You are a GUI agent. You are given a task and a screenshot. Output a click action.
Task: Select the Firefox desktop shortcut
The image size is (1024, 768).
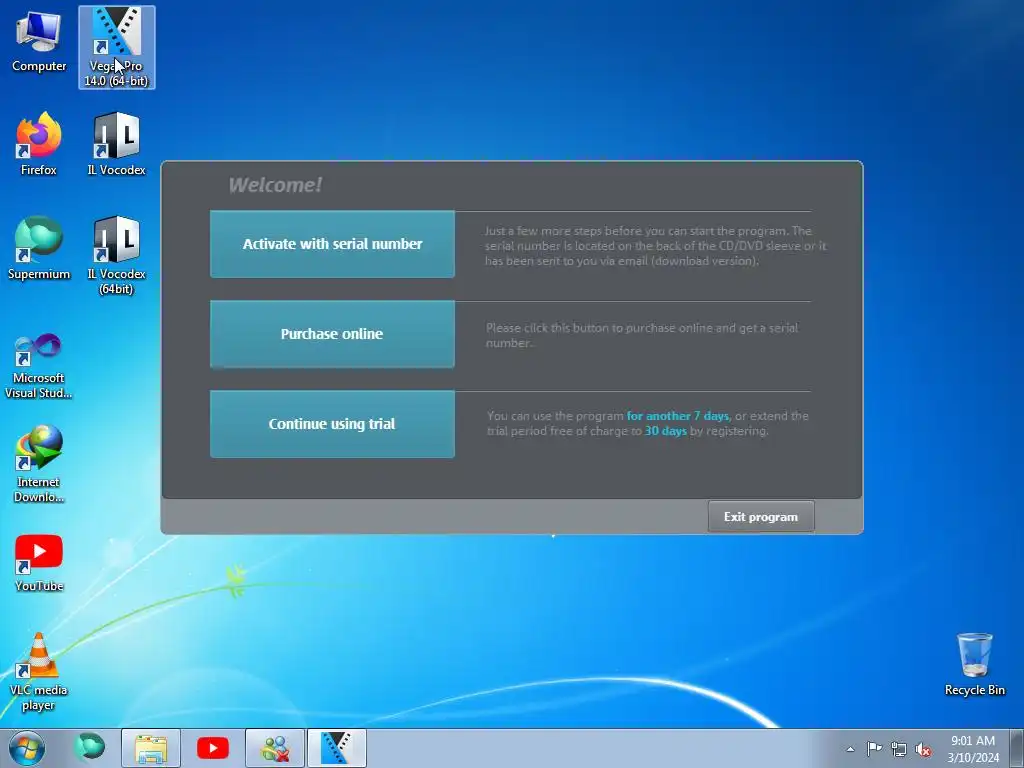pos(39,145)
